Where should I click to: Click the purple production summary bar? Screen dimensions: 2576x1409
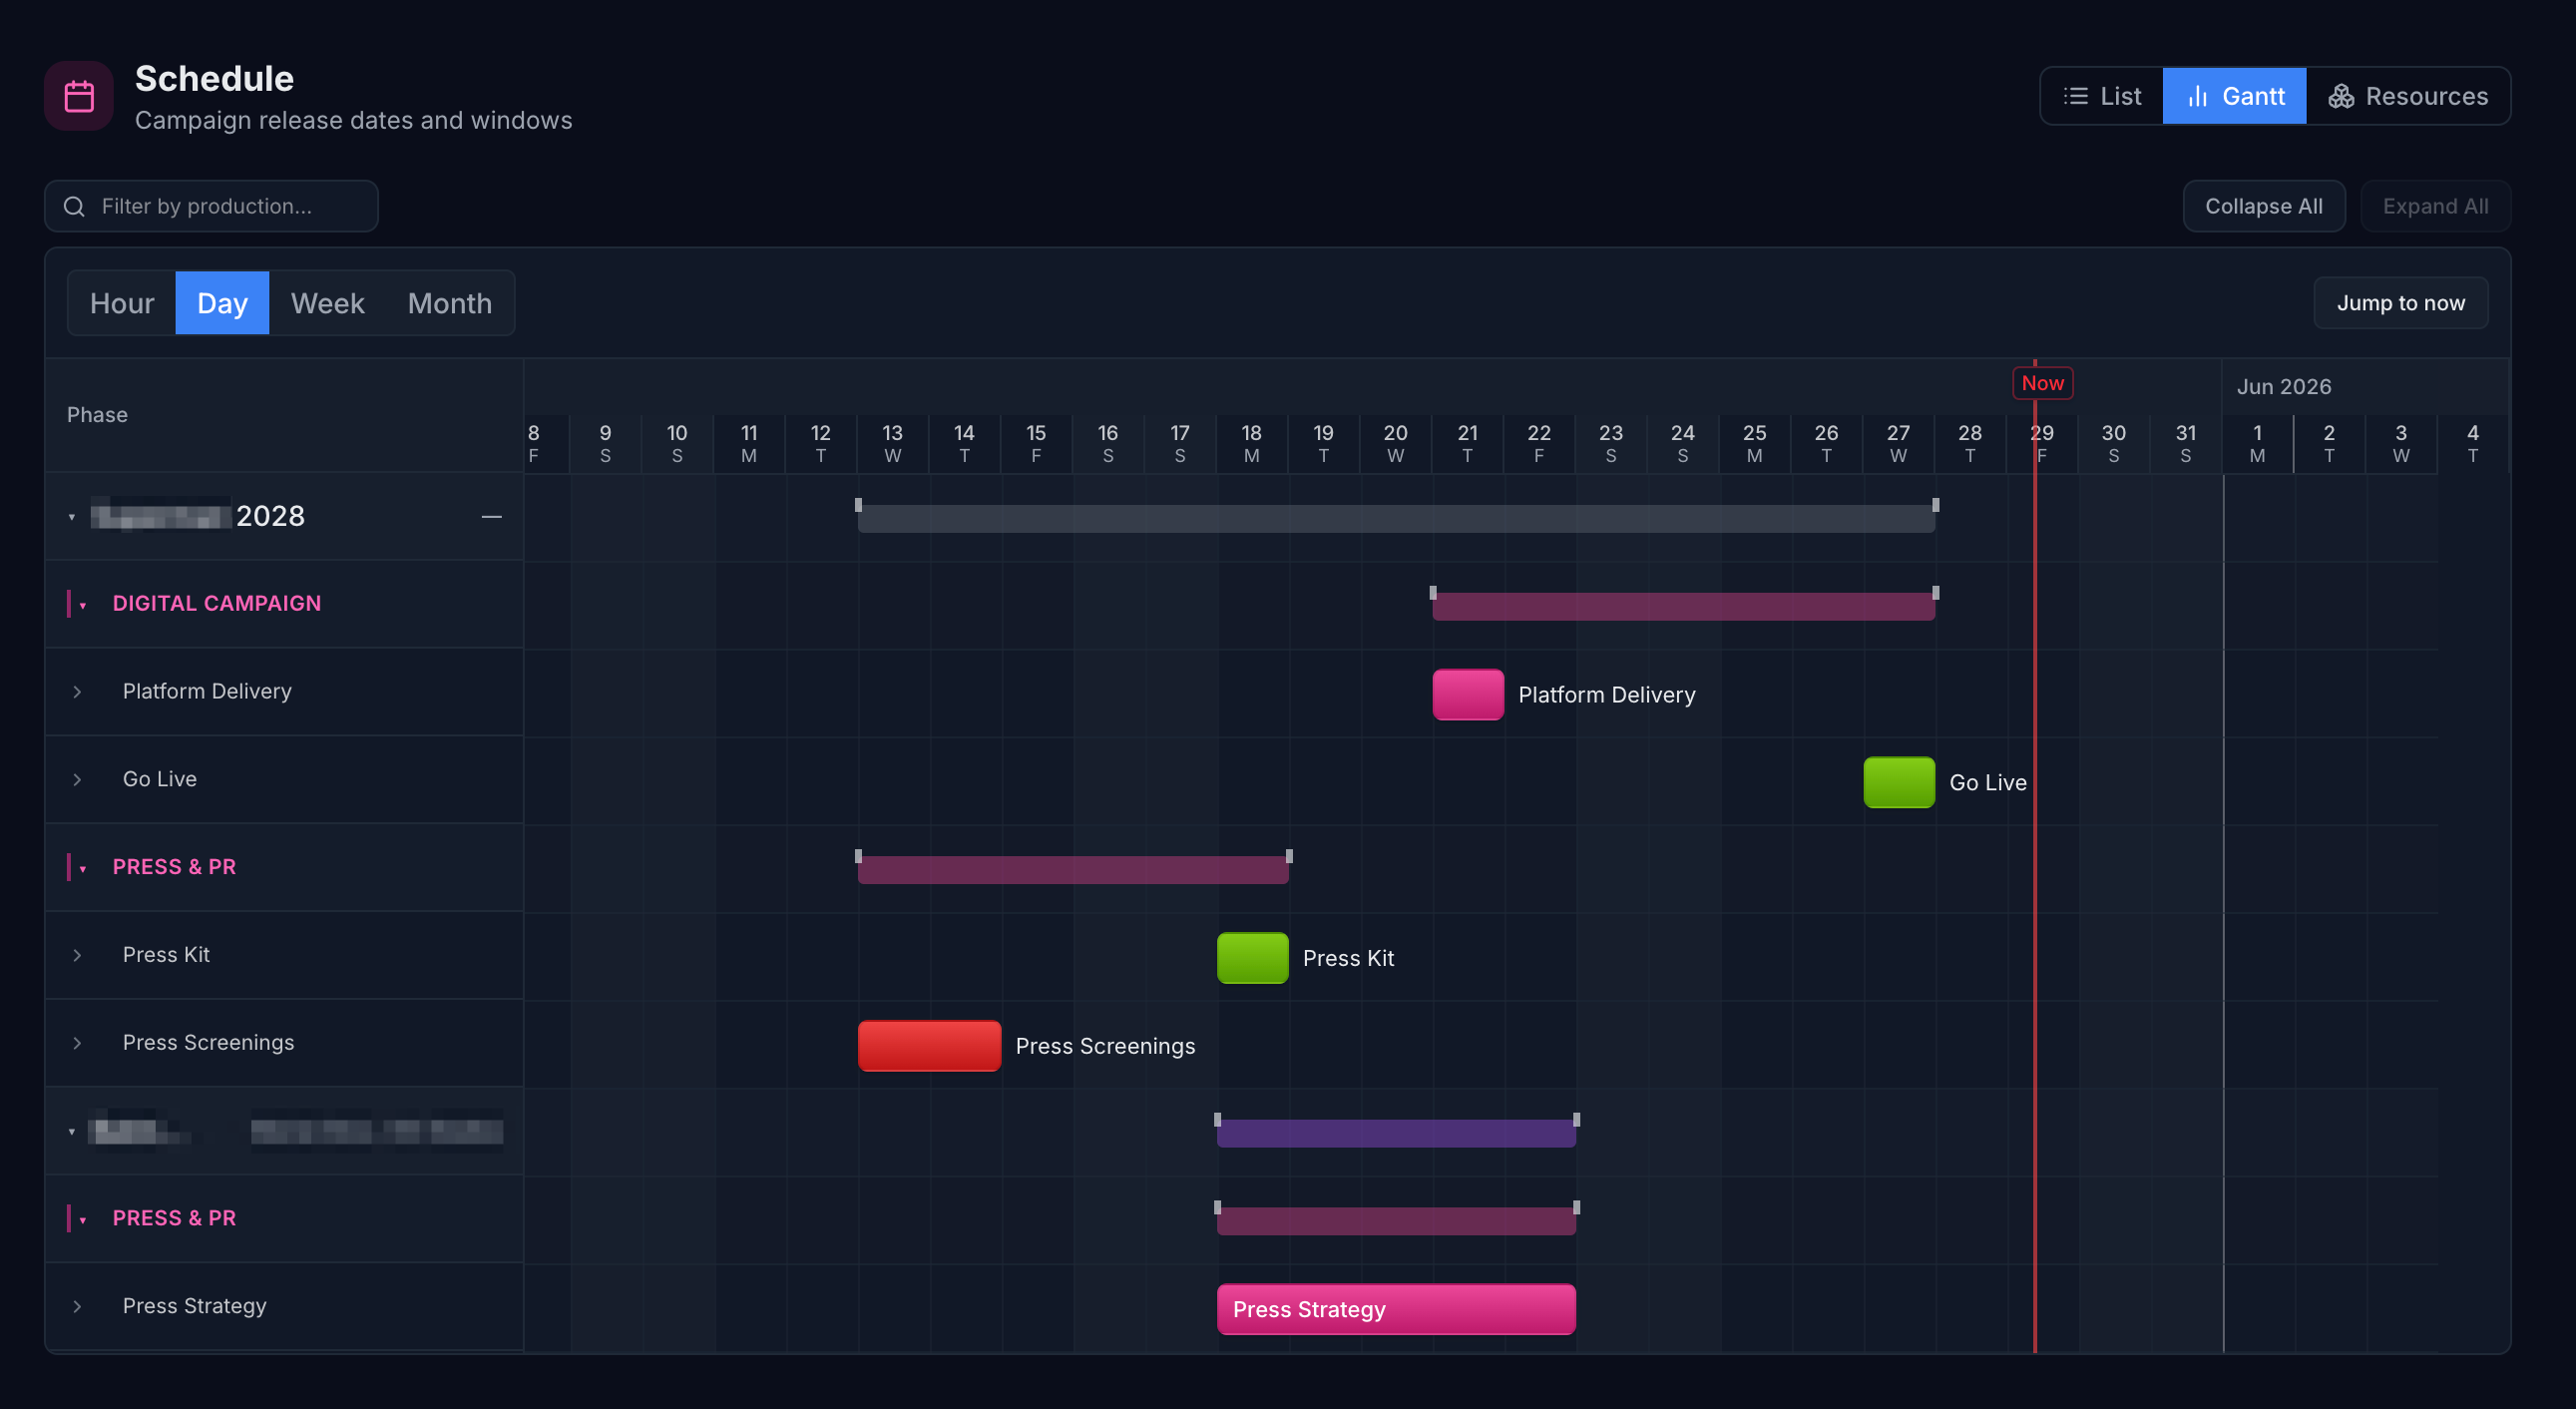pos(1396,1133)
